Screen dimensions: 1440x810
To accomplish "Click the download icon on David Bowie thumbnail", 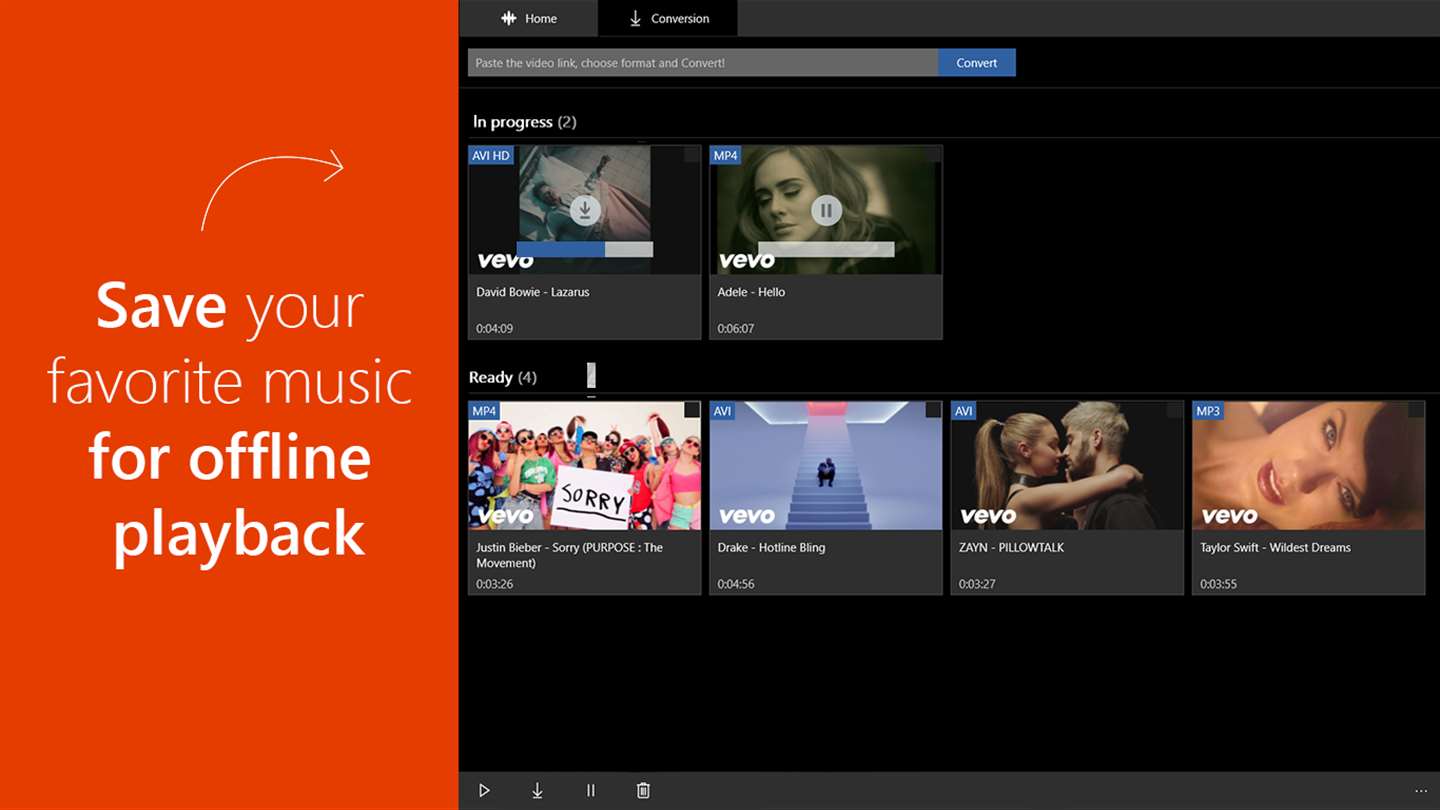I will [x=585, y=210].
